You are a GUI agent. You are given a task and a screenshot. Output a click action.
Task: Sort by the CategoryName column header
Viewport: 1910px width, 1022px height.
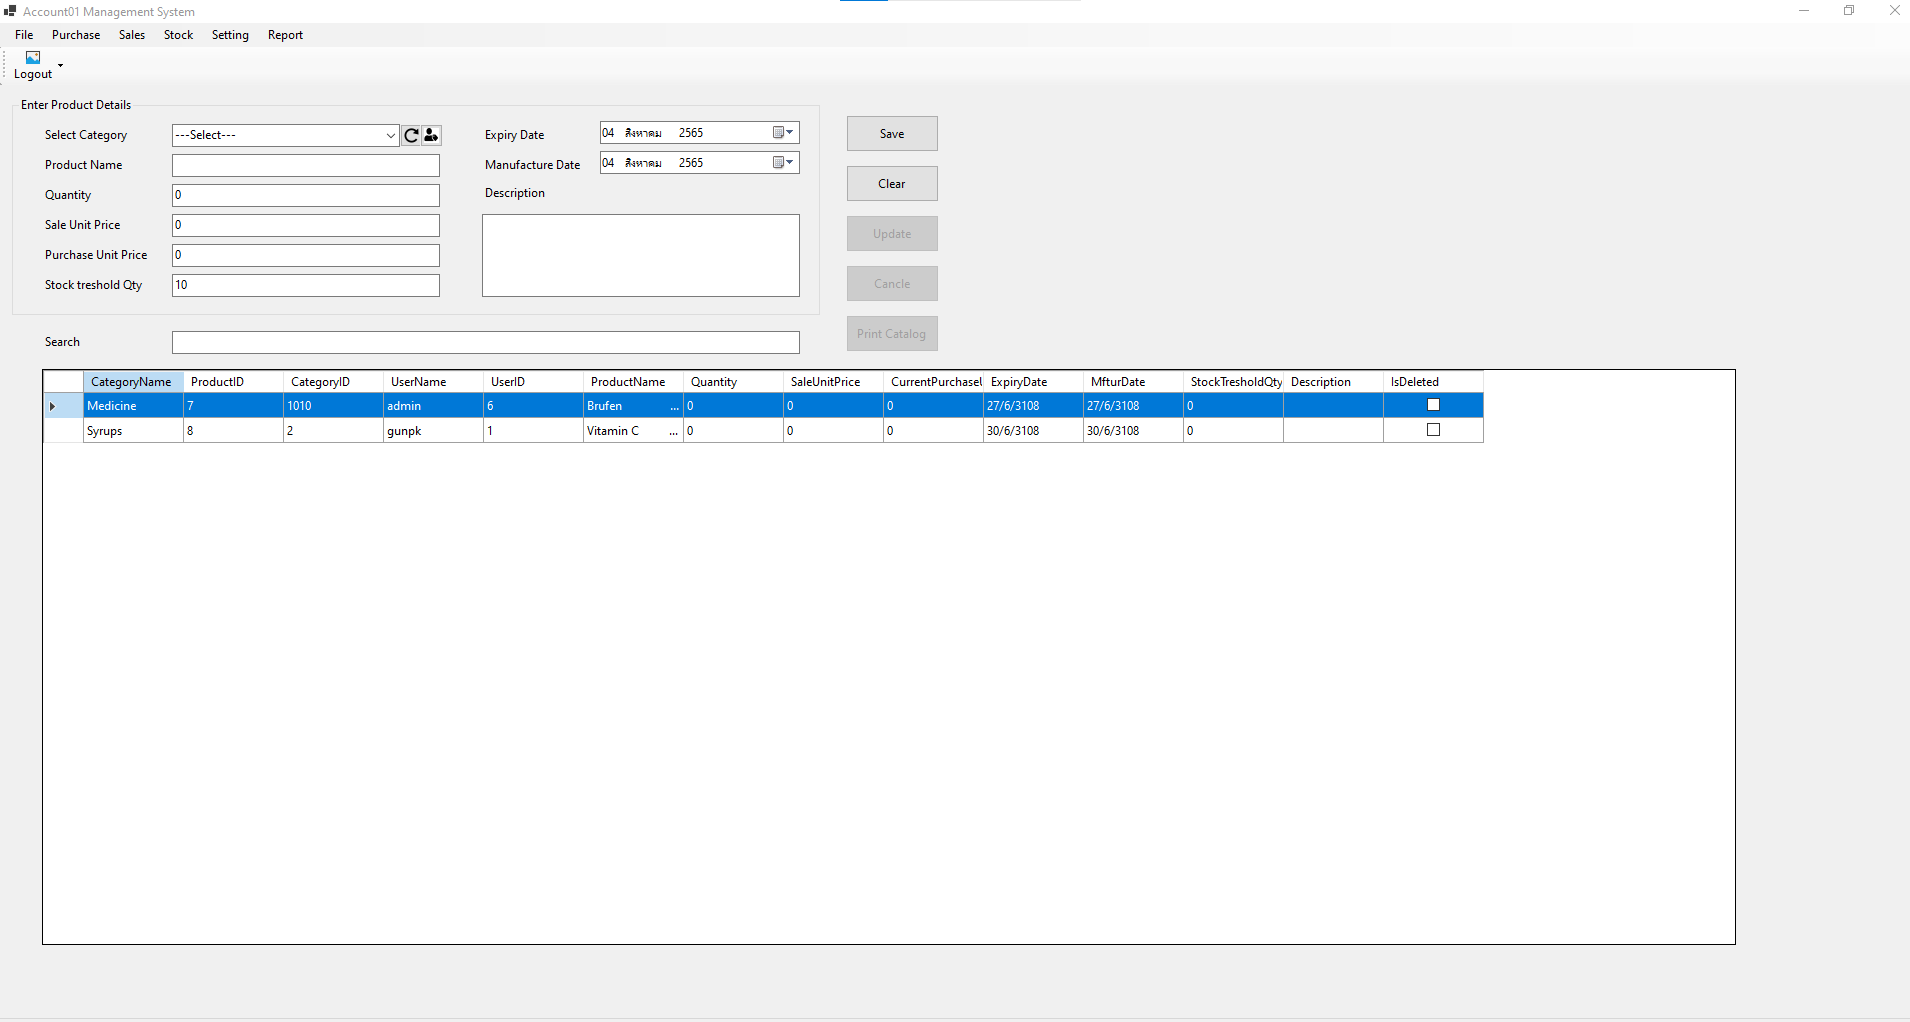coord(131,381)
